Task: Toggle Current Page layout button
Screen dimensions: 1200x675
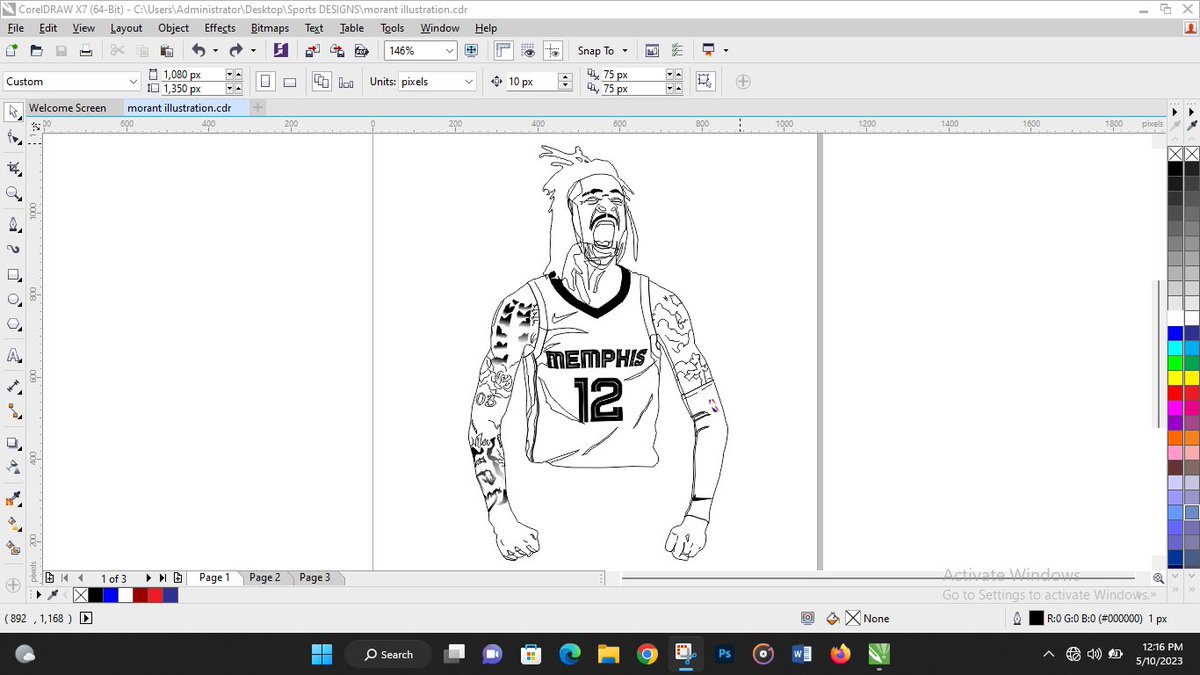Action: tap(346, 82)
